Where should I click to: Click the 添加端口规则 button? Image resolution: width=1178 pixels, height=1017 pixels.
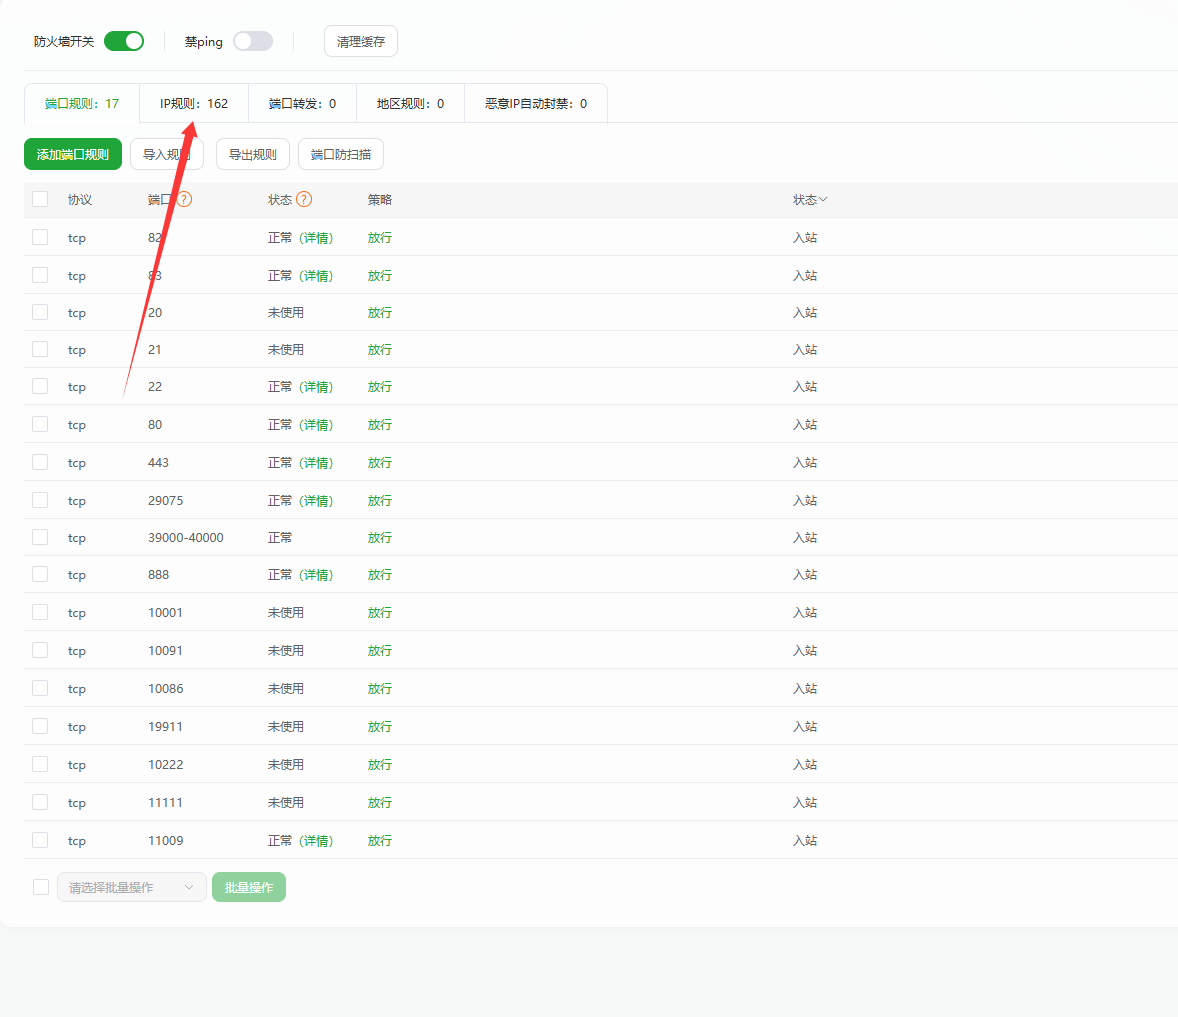click(73, 154)
